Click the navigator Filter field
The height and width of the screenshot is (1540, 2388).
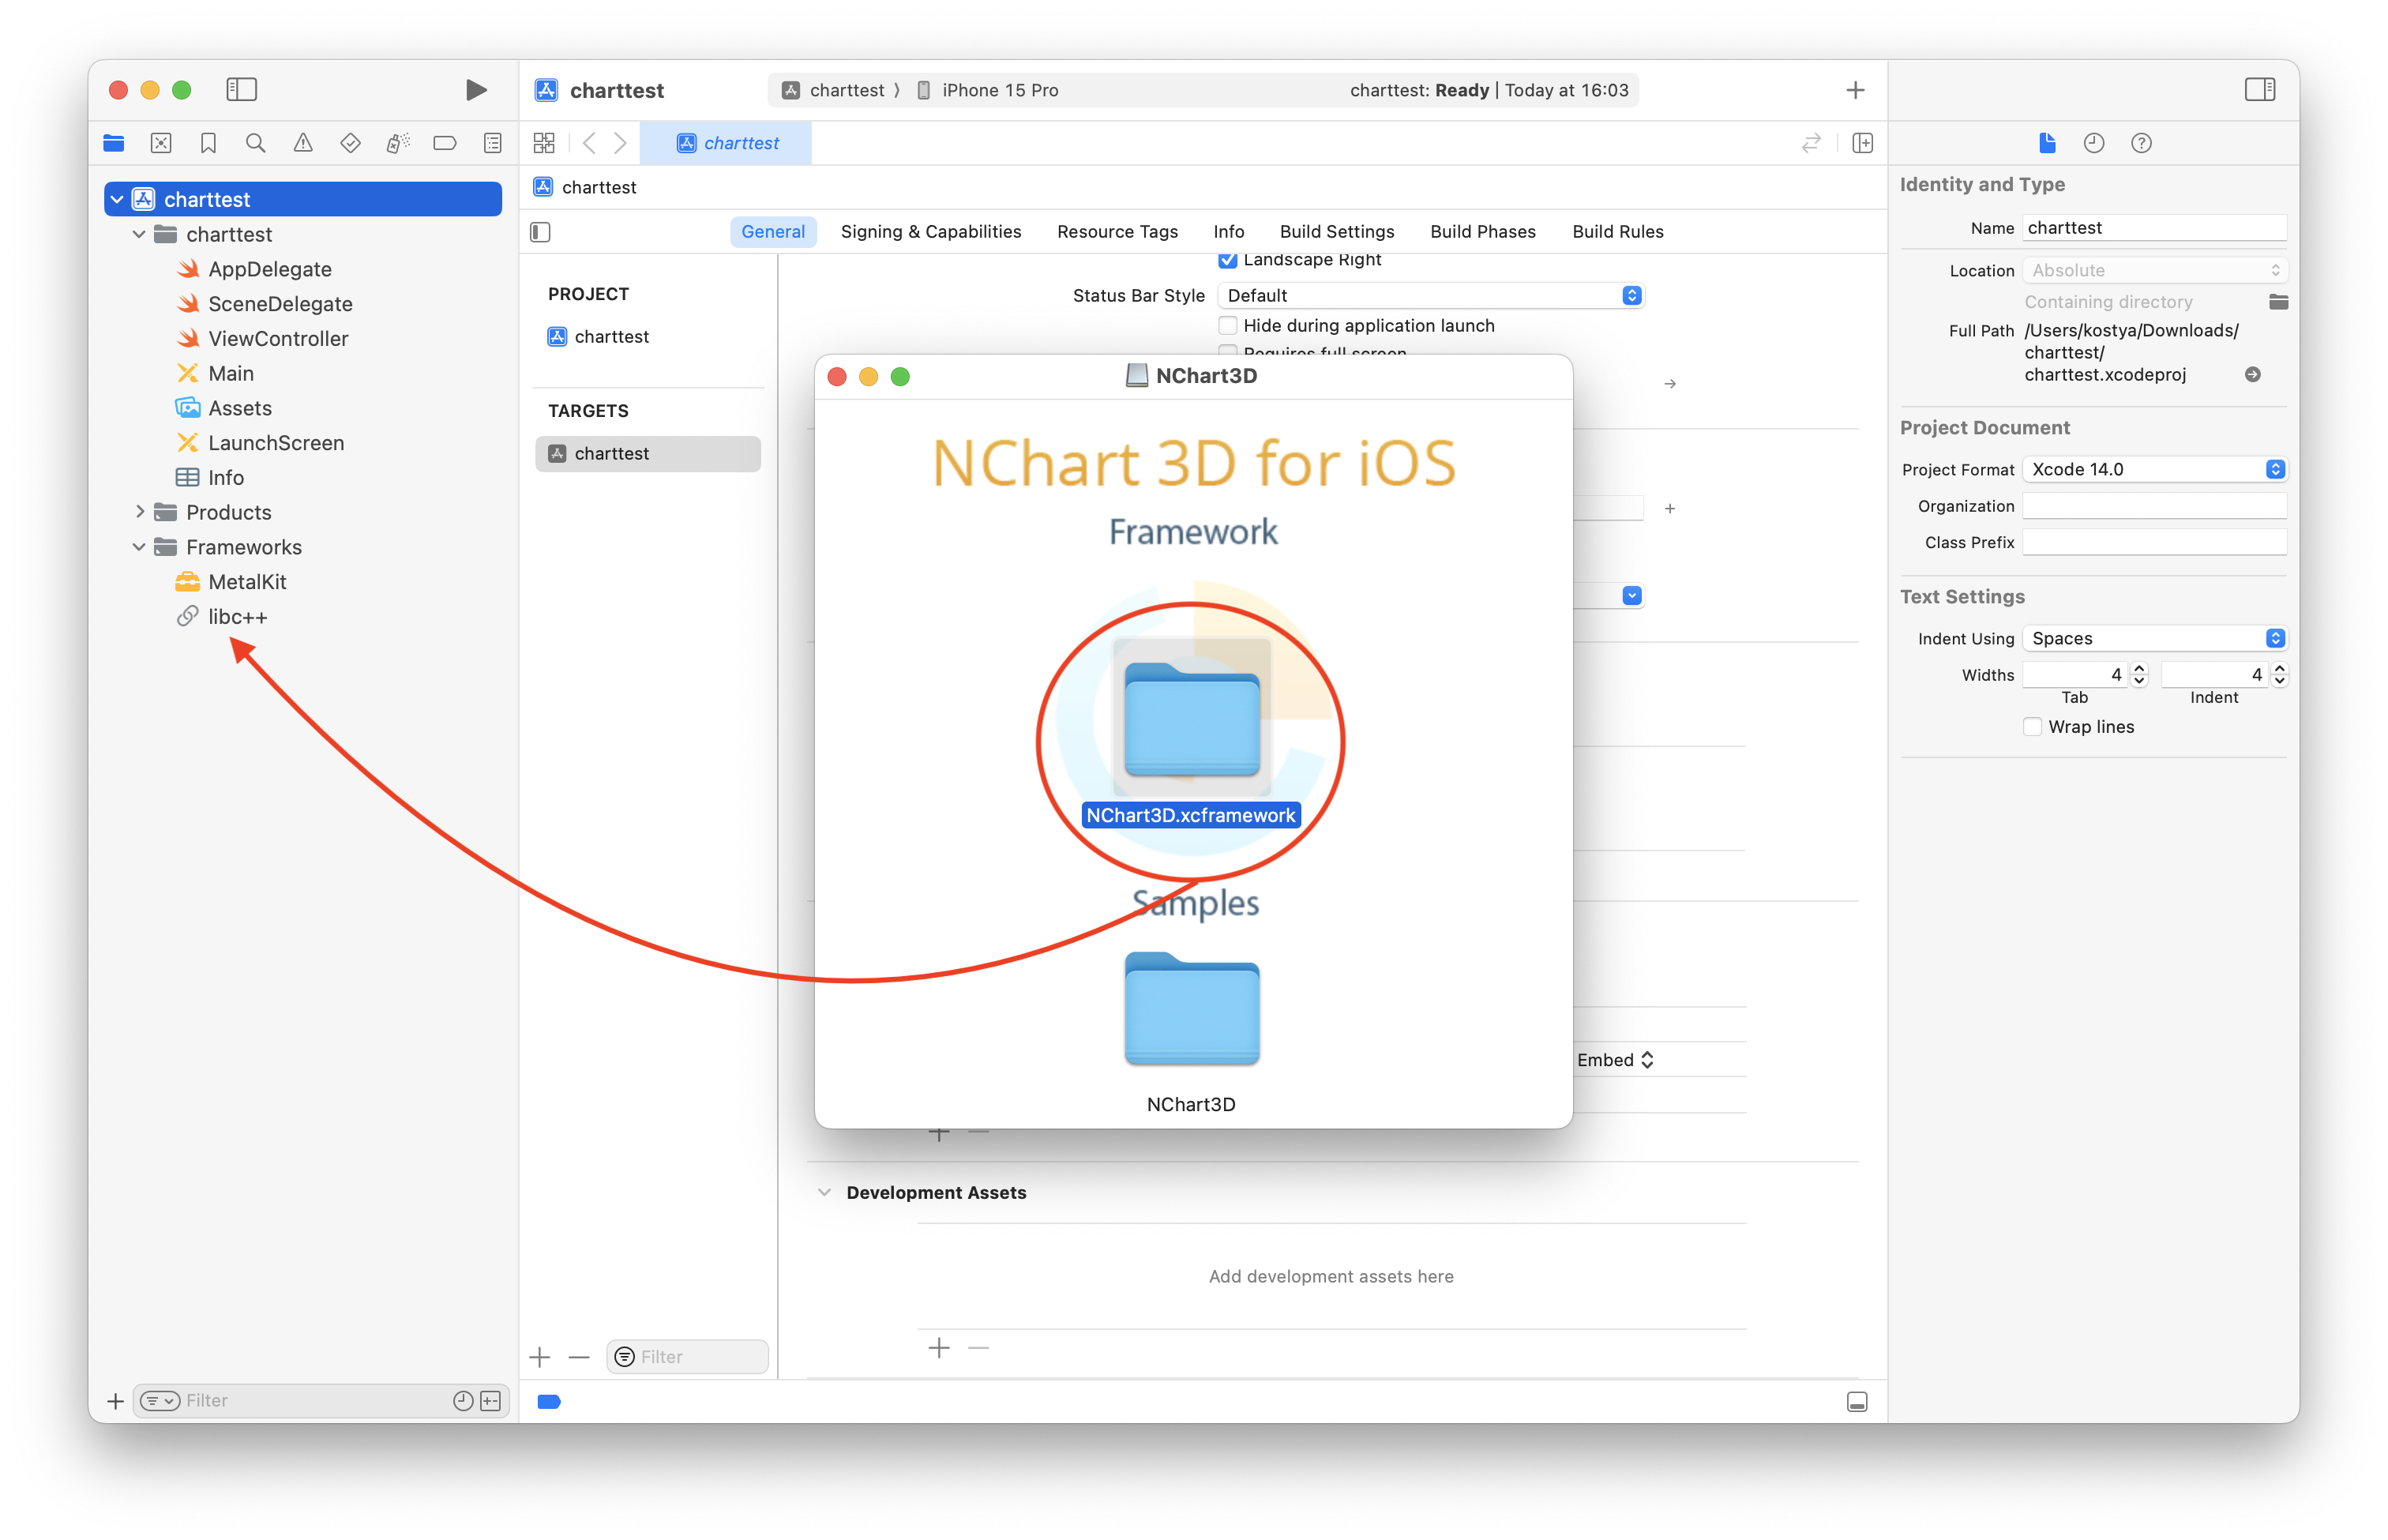point(322,1401)
